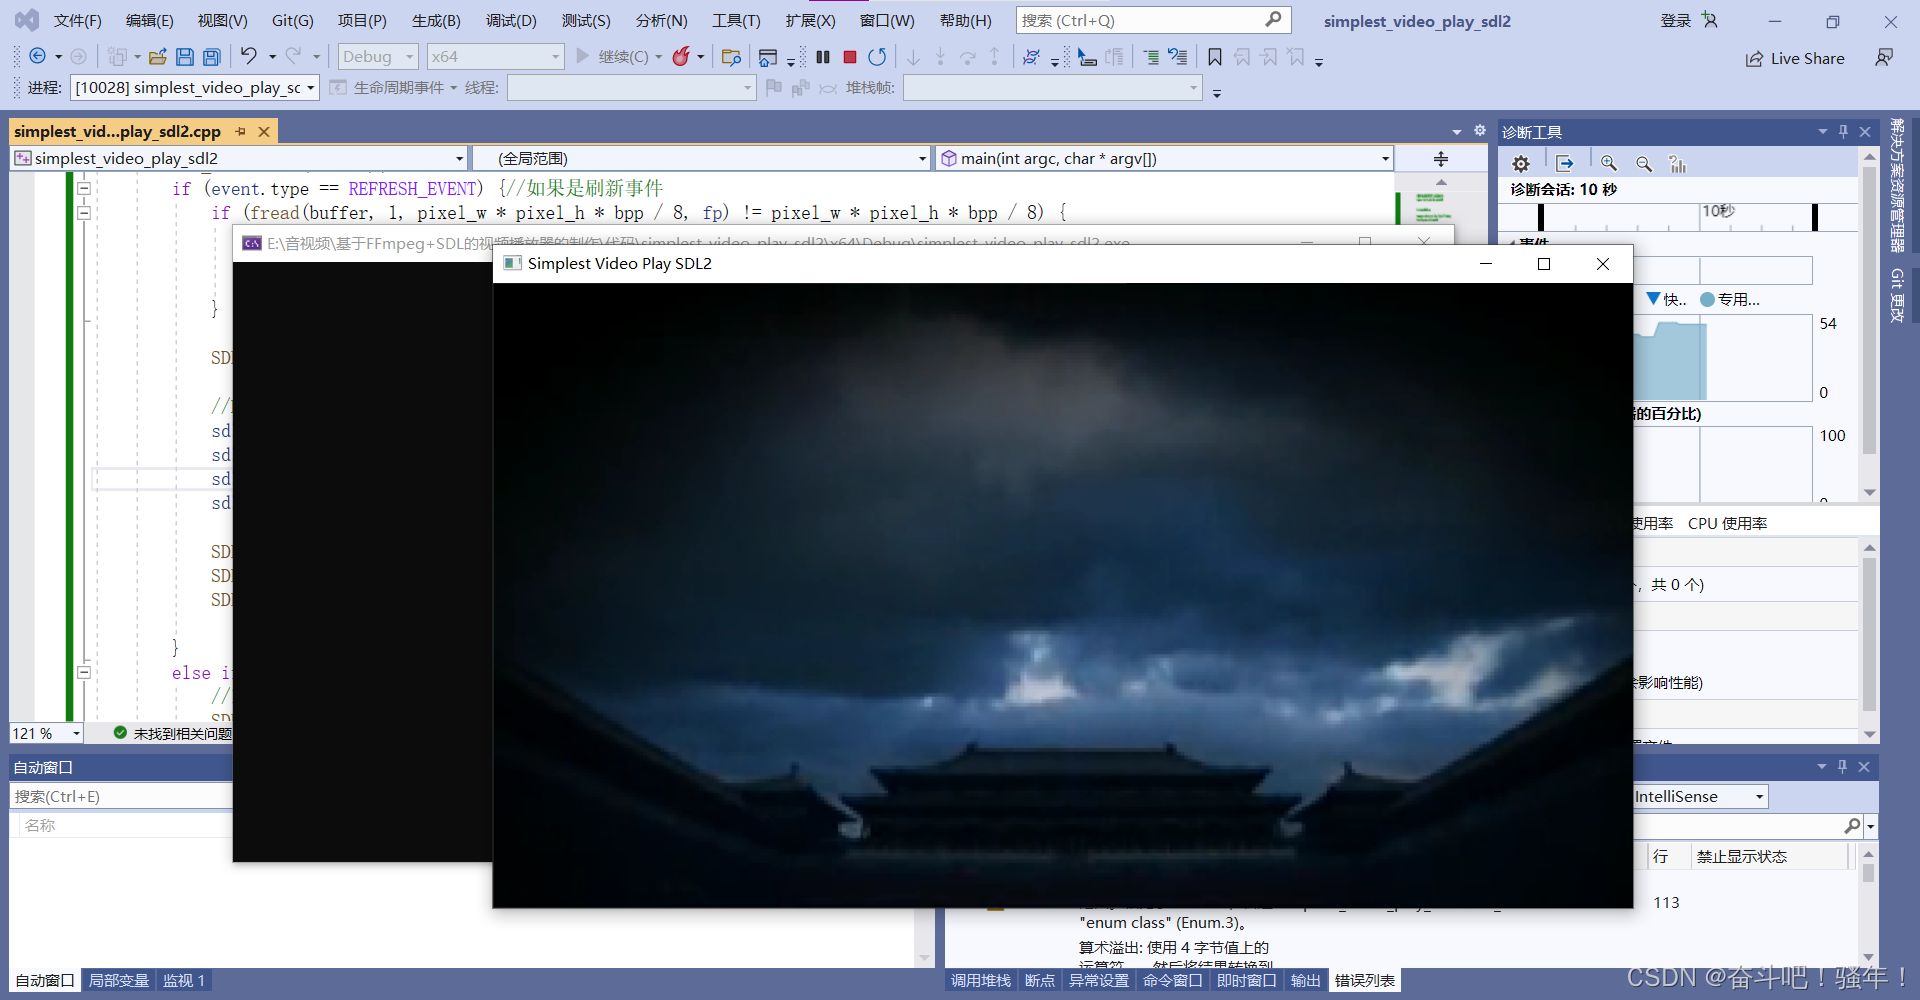Screen dimensions: 1920x1000
Task: Click the Continue debugging button
Action: [x=613, y=57]
